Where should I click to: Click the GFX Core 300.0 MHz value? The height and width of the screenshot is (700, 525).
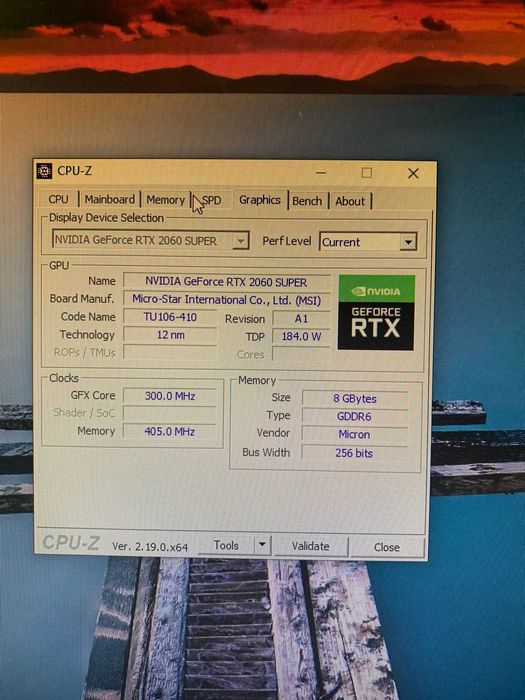point(170,396)
